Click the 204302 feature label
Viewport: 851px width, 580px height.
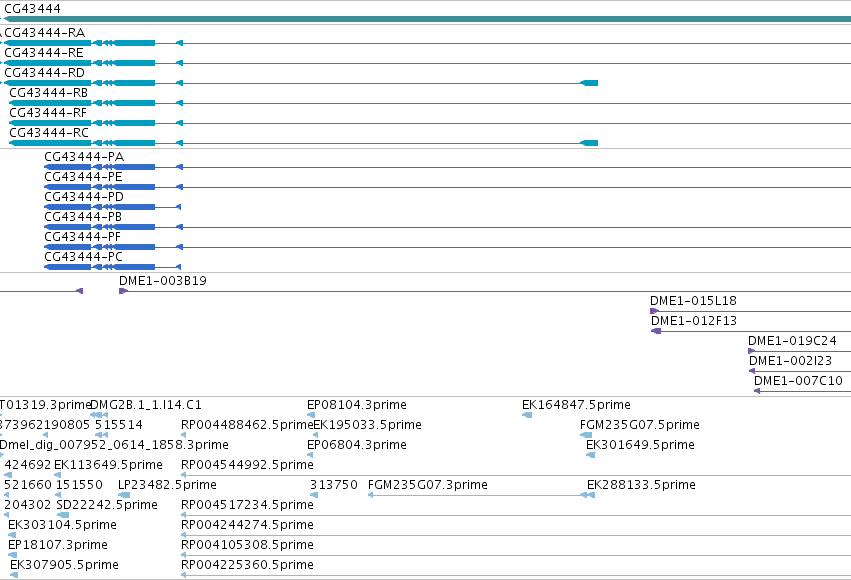pyautogui.click(x=28, y=506)
